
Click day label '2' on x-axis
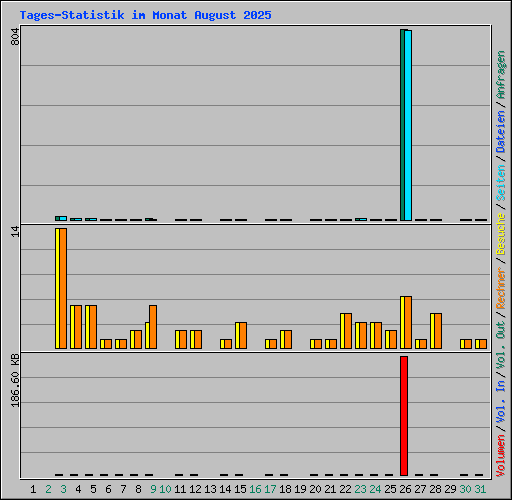[x=48, y=489]
